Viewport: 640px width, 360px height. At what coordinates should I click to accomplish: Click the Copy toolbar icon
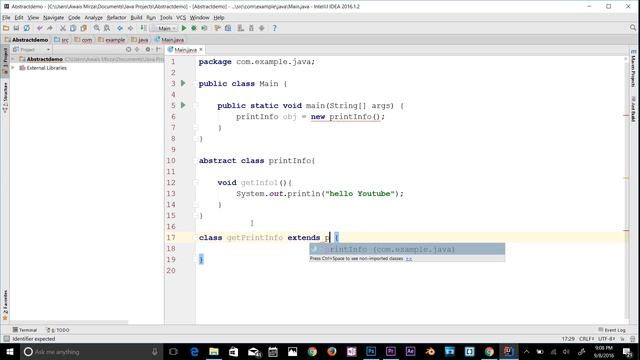coord(73,28)
